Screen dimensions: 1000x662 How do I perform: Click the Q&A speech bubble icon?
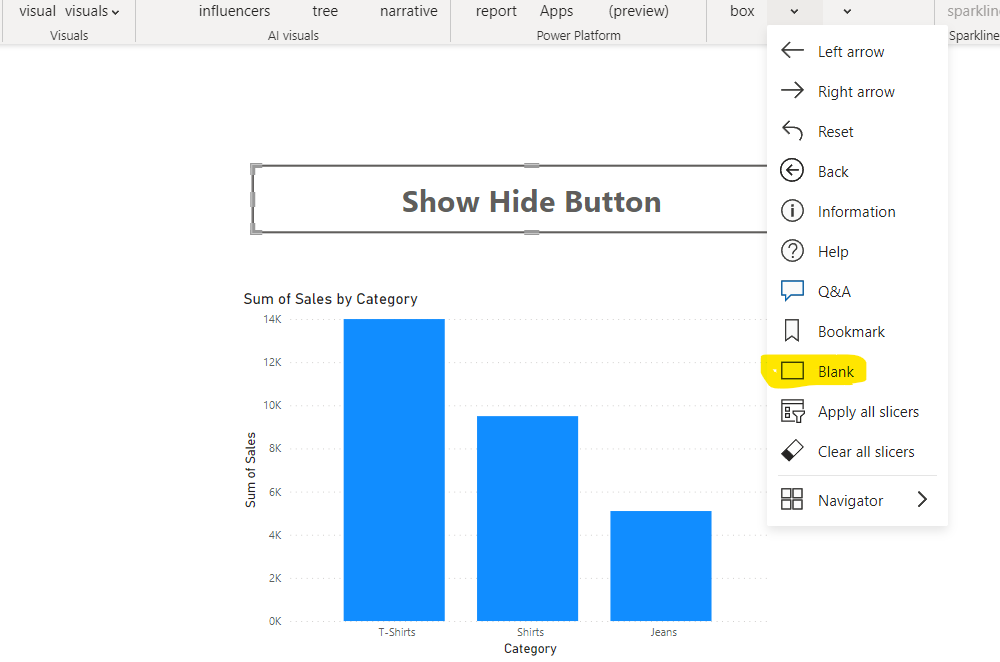[x=792, y=291]
